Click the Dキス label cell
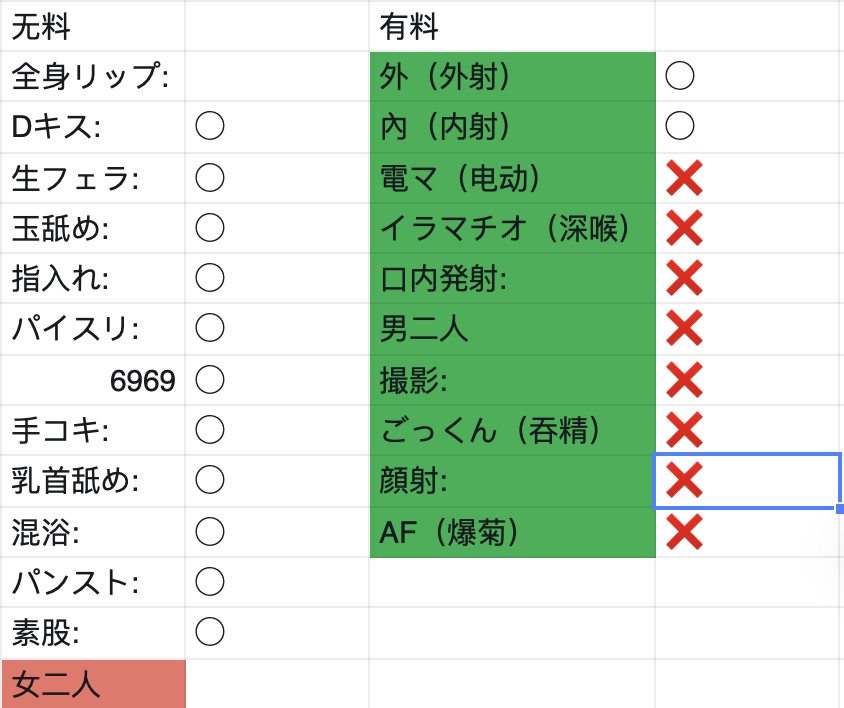The image size is (844, 708). [x=93, y=127]
